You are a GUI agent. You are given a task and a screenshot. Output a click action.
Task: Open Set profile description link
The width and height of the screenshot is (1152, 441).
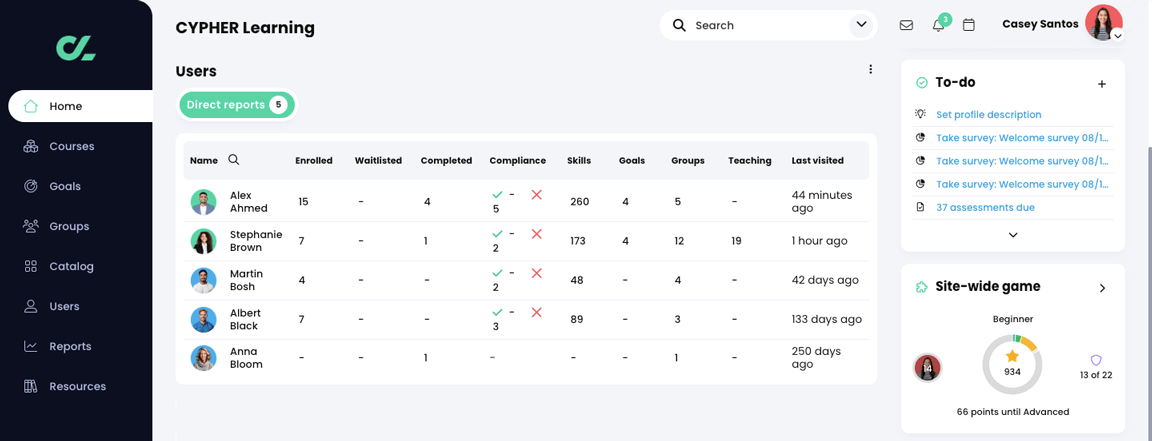coord(988,115)
